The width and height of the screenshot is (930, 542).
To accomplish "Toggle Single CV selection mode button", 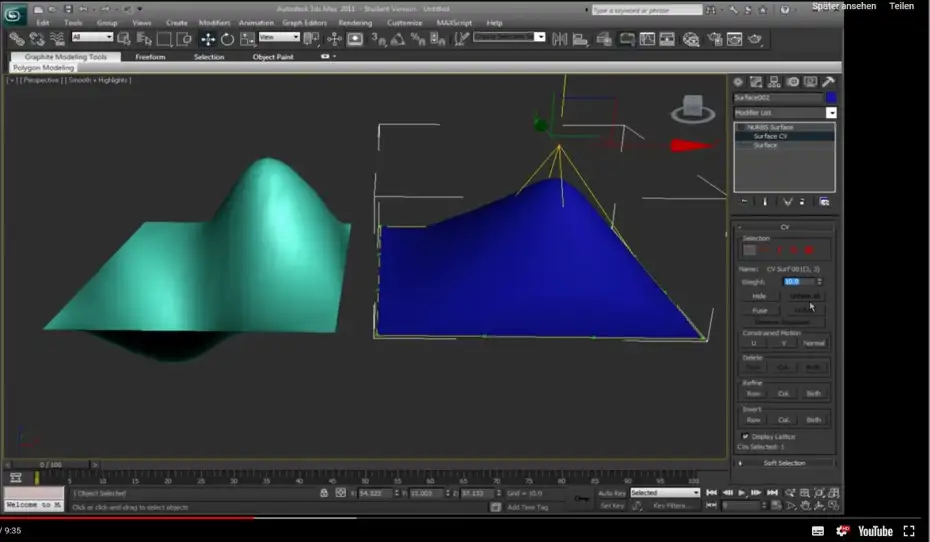I will (749, 250).
